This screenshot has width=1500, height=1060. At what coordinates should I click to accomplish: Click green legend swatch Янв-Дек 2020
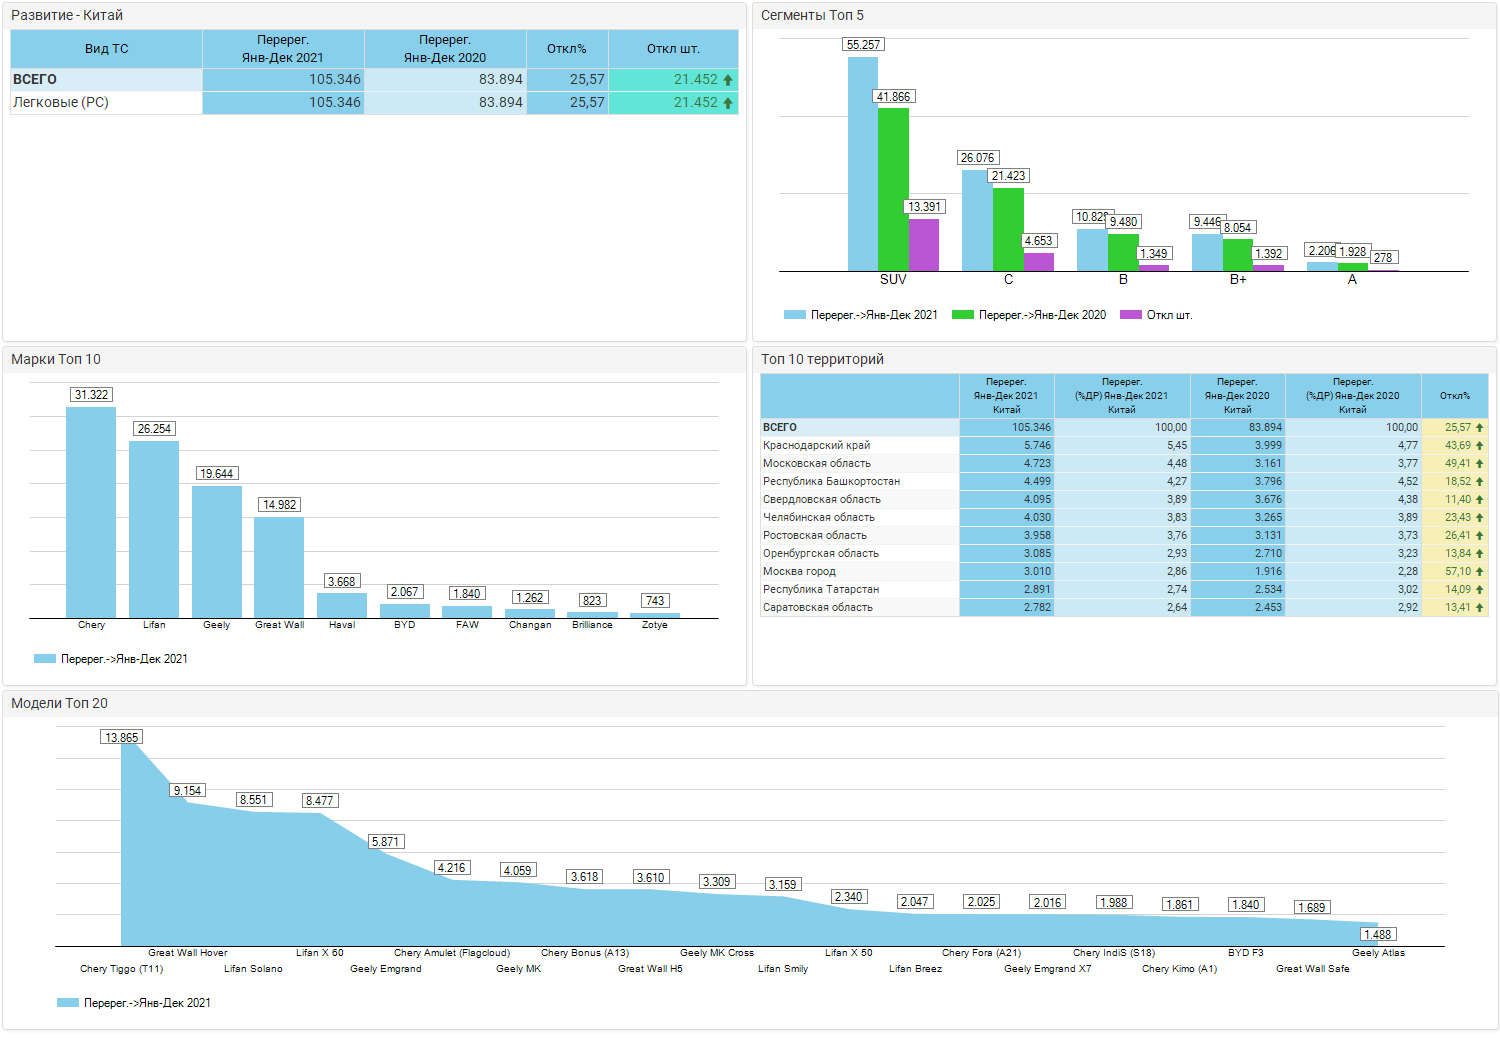pyautogui.click(x=963, y=315)
